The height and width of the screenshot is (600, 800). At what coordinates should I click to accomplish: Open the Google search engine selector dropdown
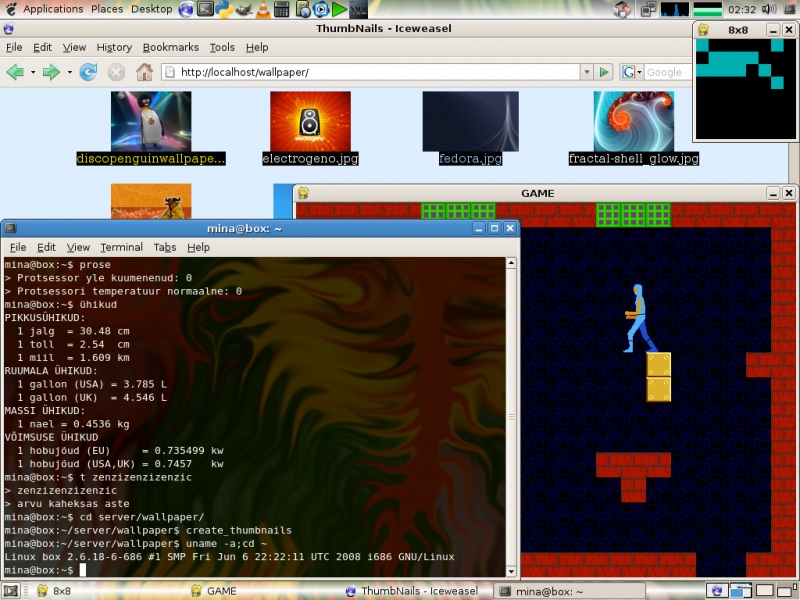pyautogui.click(x=631, y=72)
